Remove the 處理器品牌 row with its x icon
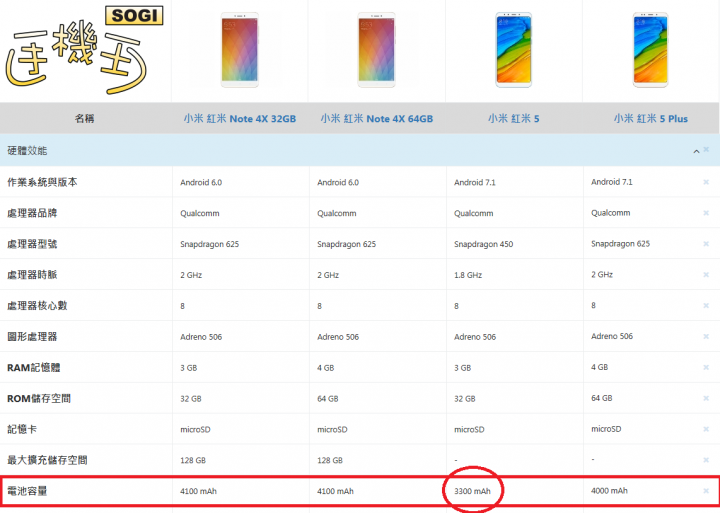This screenshot has height=513, width=720. pos(706,213)
